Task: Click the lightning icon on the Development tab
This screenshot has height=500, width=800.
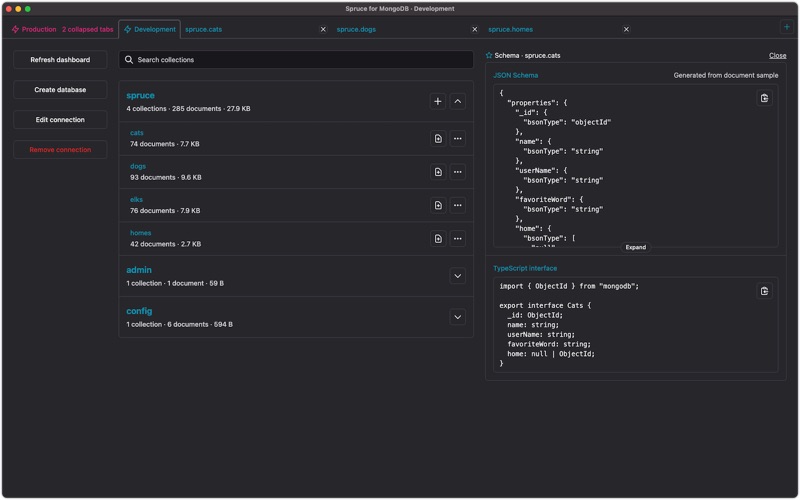Action: pyautogui.click(x=128, y=29)
